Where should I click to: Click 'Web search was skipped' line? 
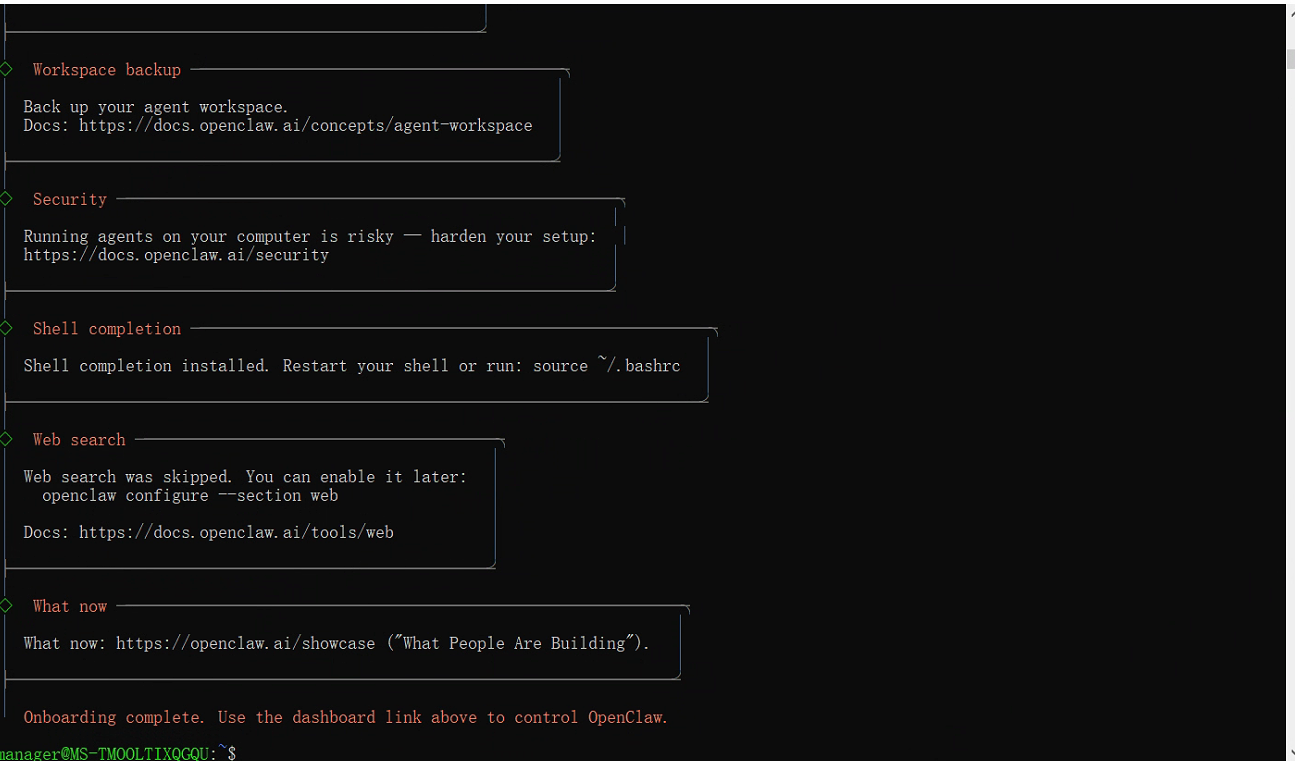[x=245, y=477]
